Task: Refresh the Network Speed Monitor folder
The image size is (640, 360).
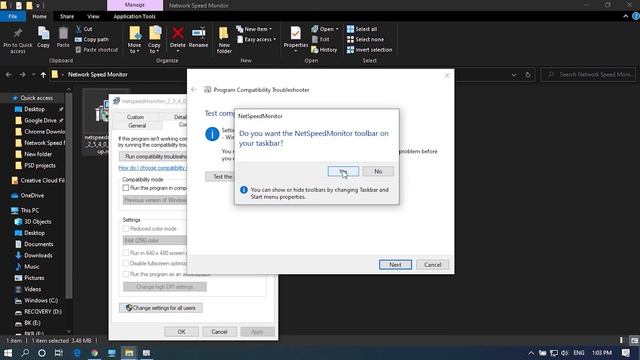Action: pos(528,75)
